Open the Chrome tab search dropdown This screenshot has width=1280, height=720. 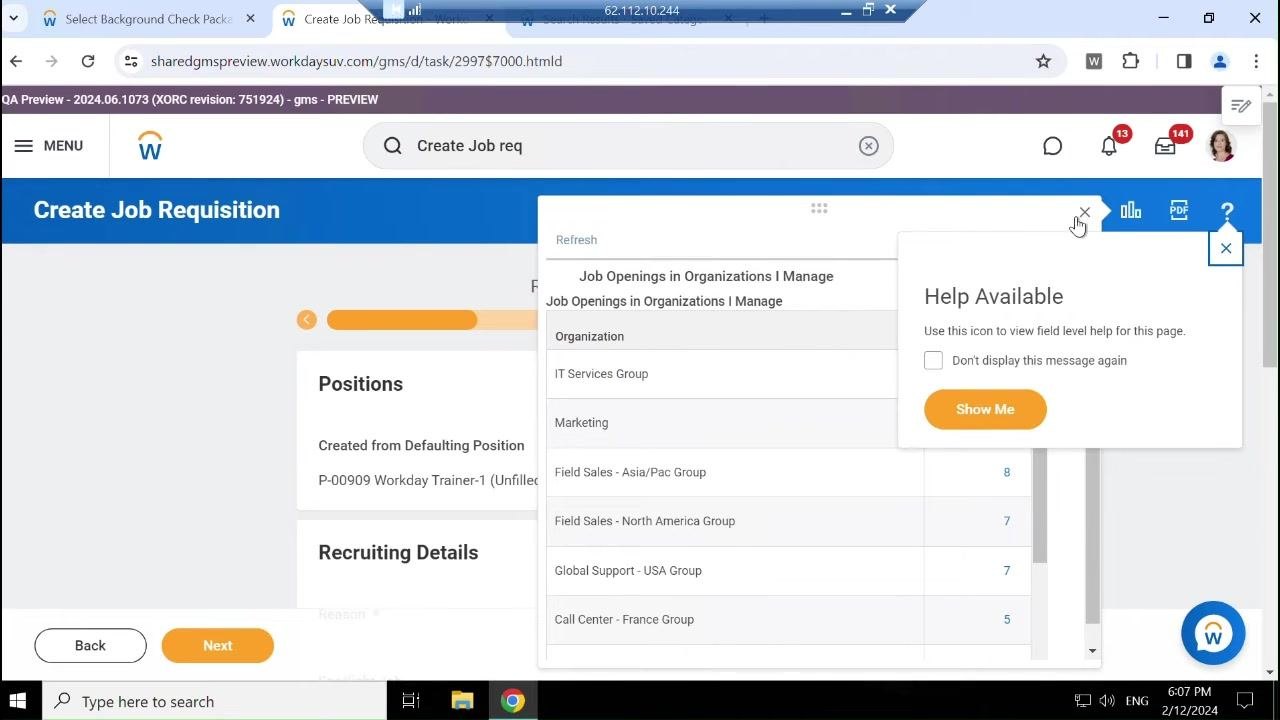tap(13, 18)
